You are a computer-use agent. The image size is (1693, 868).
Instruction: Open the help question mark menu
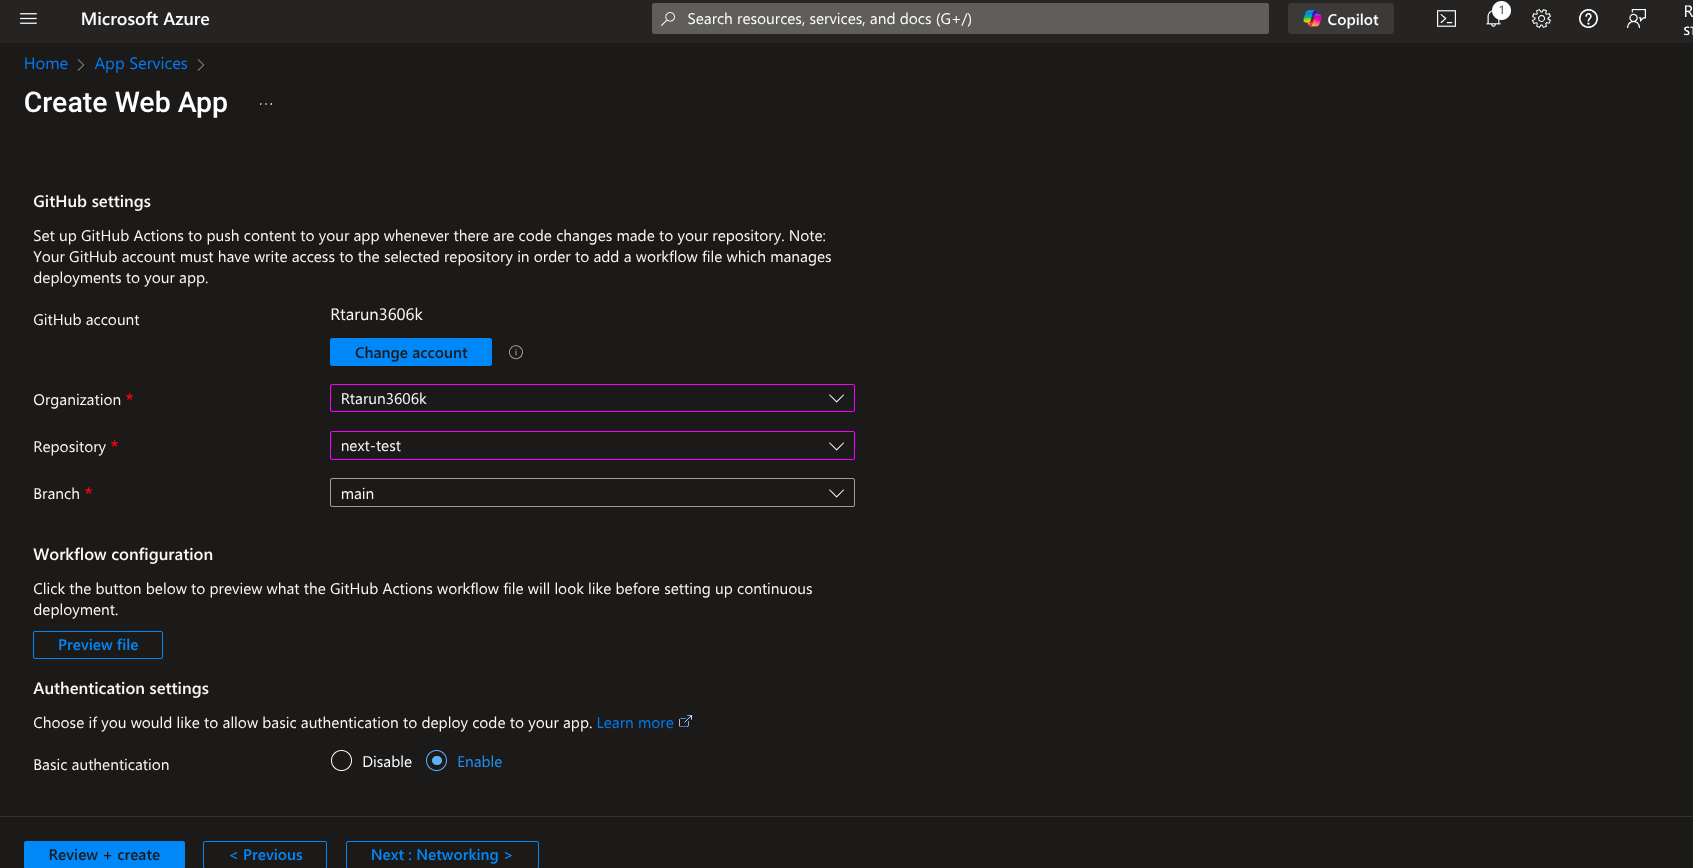click(1588, 19)
